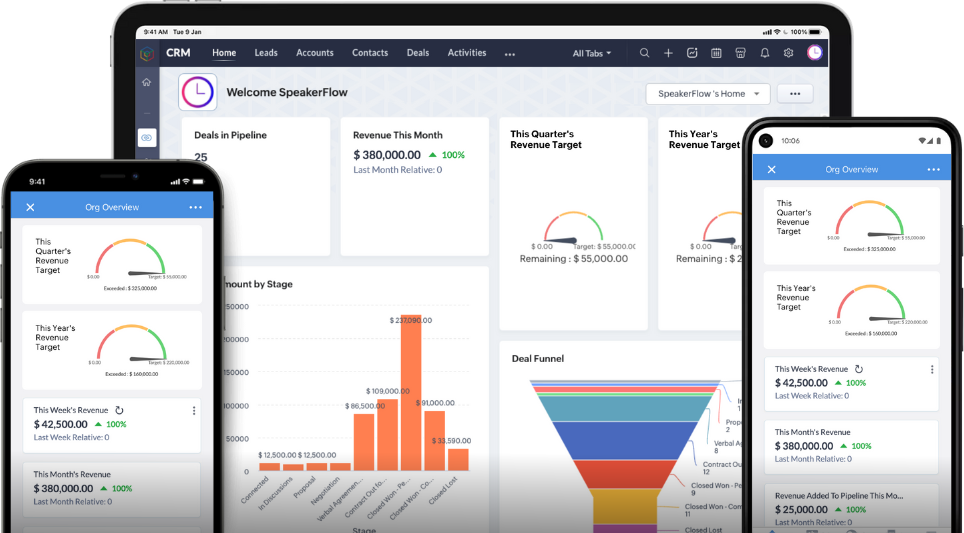This screenshot has width=964, height=533.
Task: Open the Deals tab
Action: [x=418, y=53]
